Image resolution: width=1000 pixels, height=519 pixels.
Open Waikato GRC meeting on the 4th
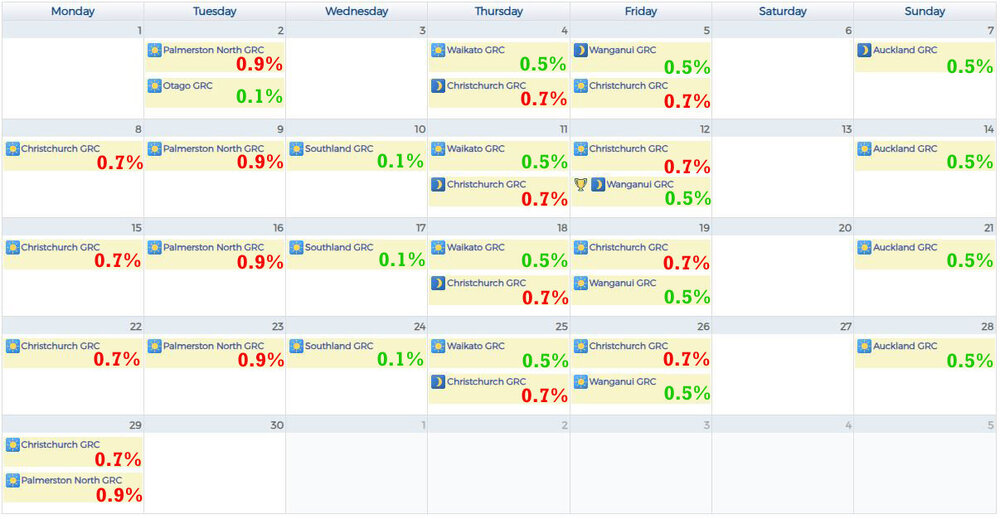pyautogui.click(x=476, y=50)
